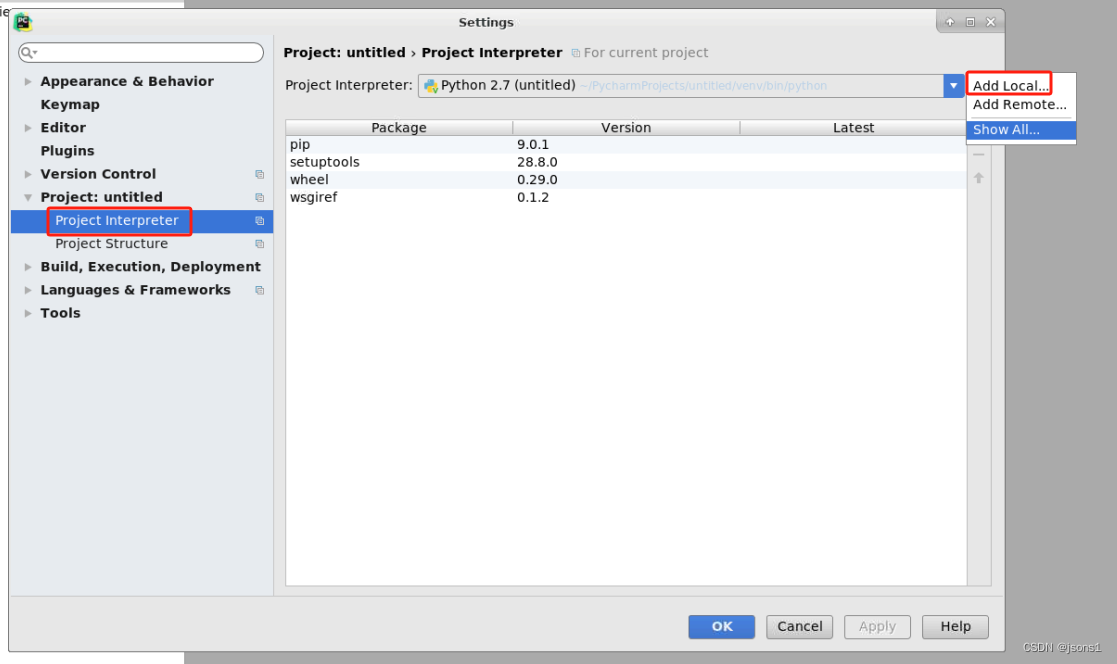This screenshot has width=1117, height=664.
Task: Click the PyCharm logo in the title bar
Action: pyautogui.click(x=22, y=21)
